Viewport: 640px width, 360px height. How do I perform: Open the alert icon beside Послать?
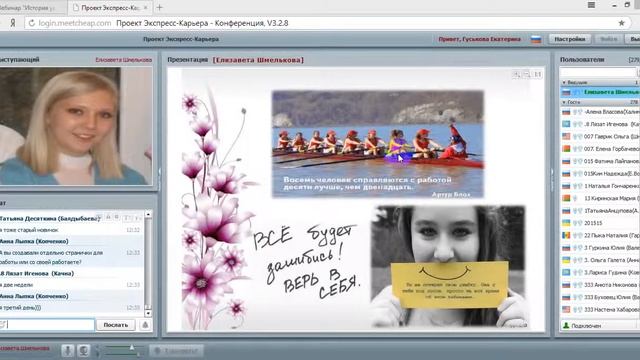[x=145, y=325]
